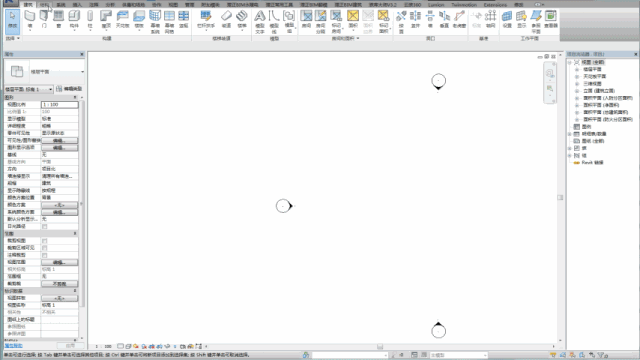Switch to the Systems ribbon tab
640x360 pixels.
[x=61, y=4]
